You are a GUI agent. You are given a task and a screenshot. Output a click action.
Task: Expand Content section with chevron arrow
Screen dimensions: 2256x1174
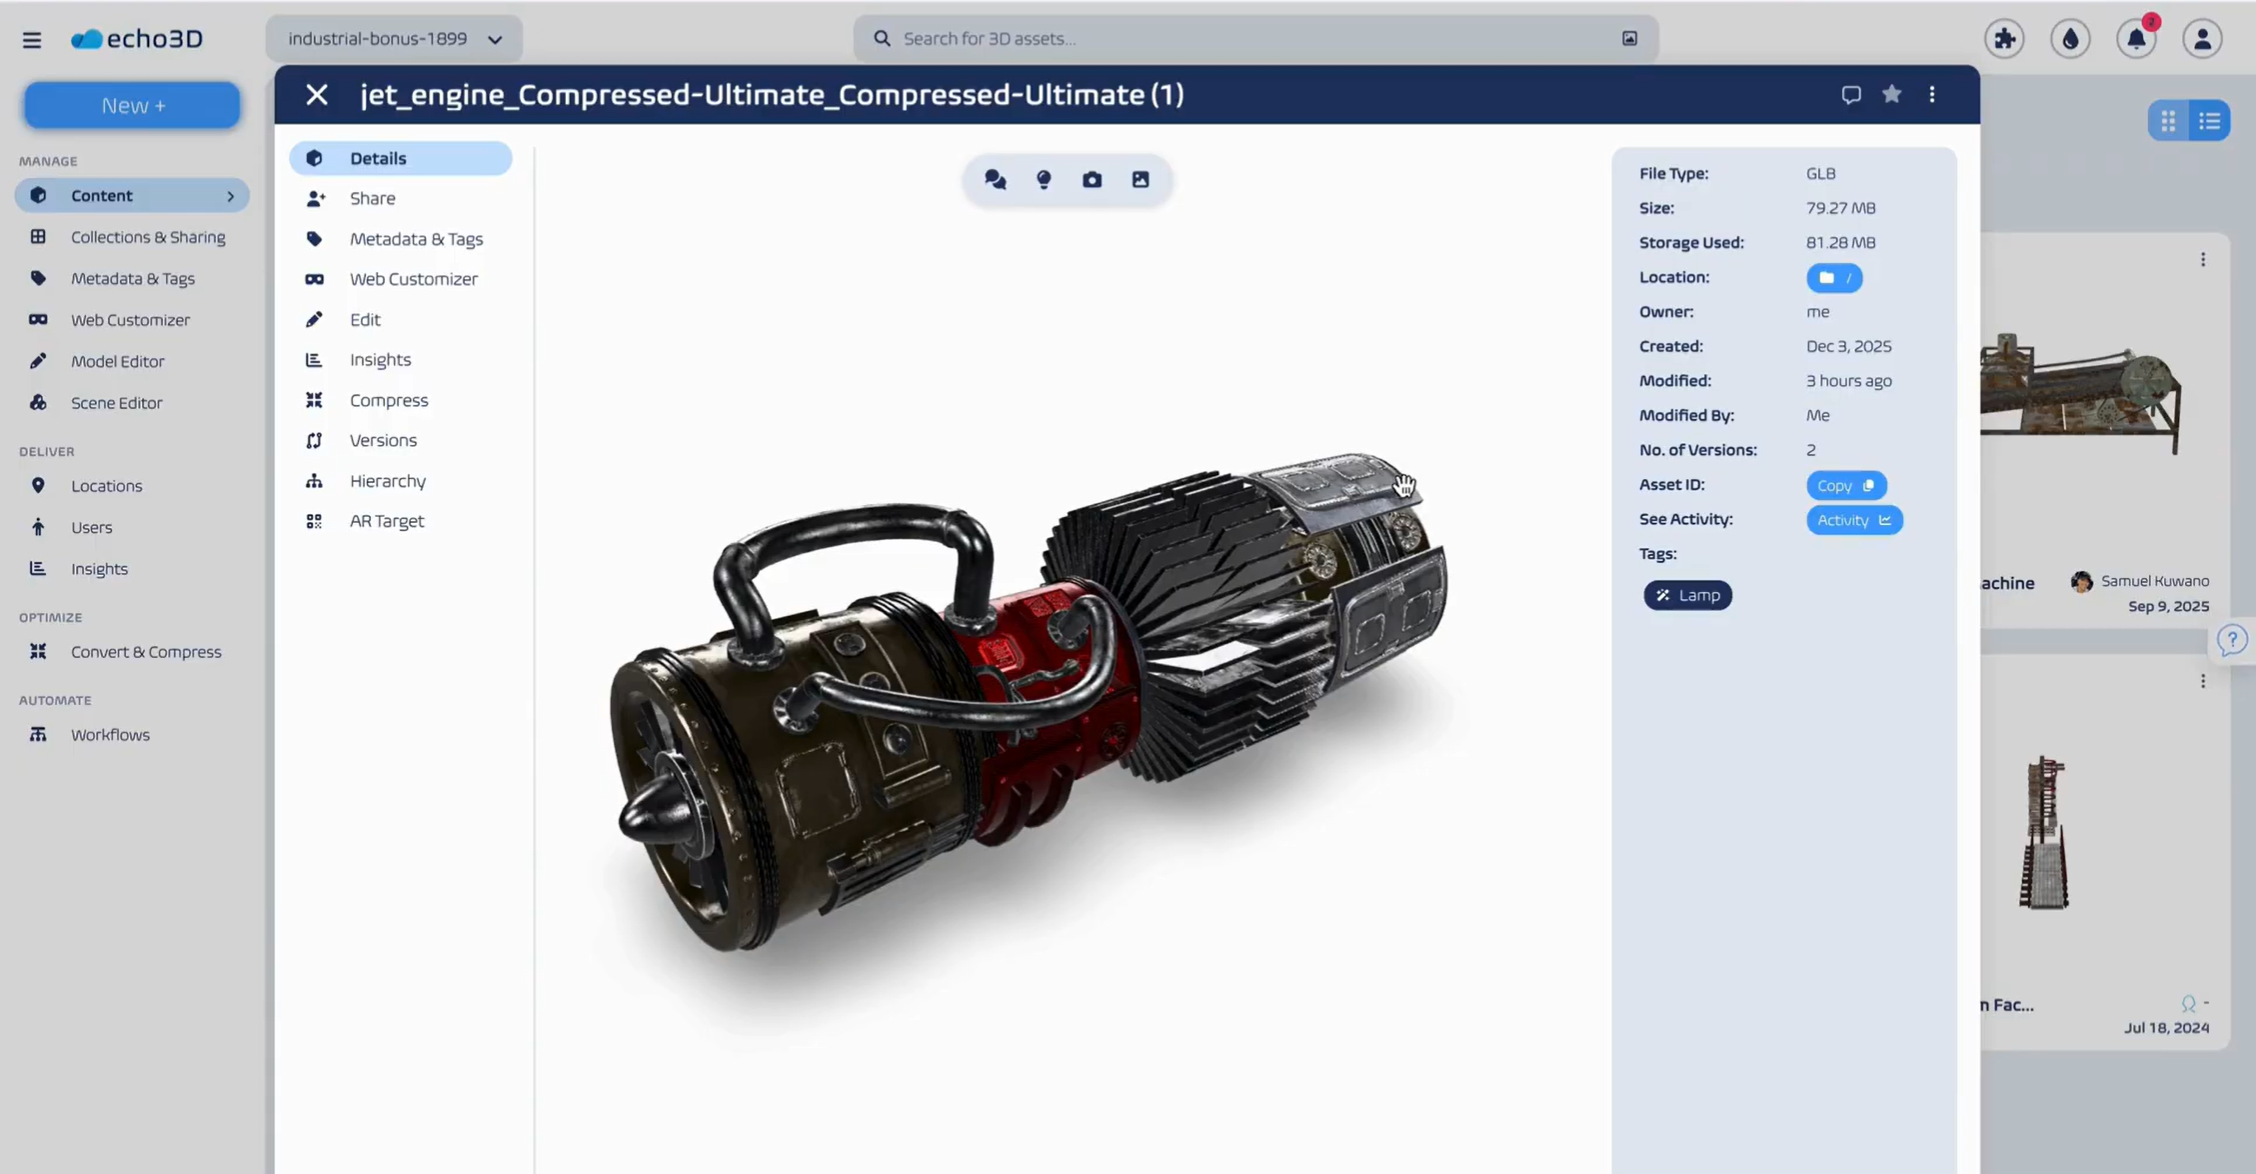pyautogui.click(x=232, y=195)
